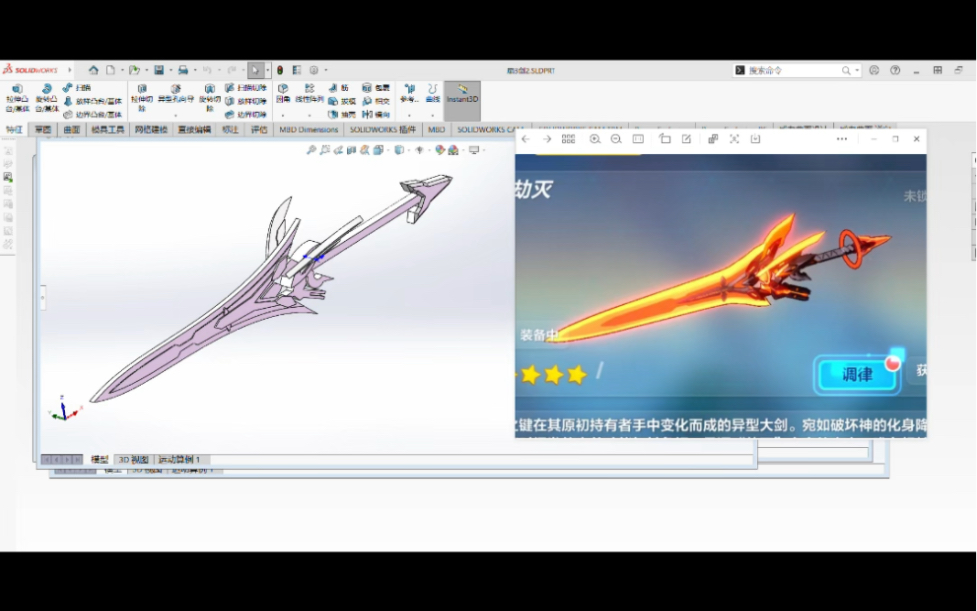
Task: Expand the SolidWorks logo menu arrow
Action: tap(70, 70)
